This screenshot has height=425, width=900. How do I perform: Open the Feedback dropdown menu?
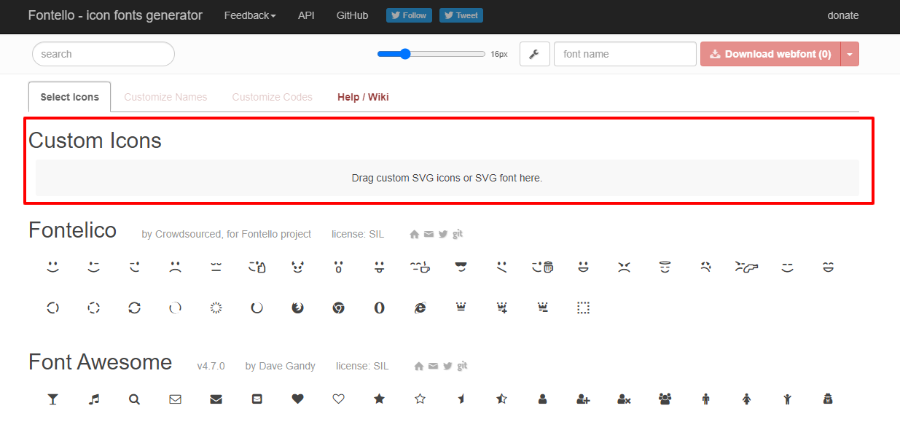pyautogui.click(x=250, y=16)
